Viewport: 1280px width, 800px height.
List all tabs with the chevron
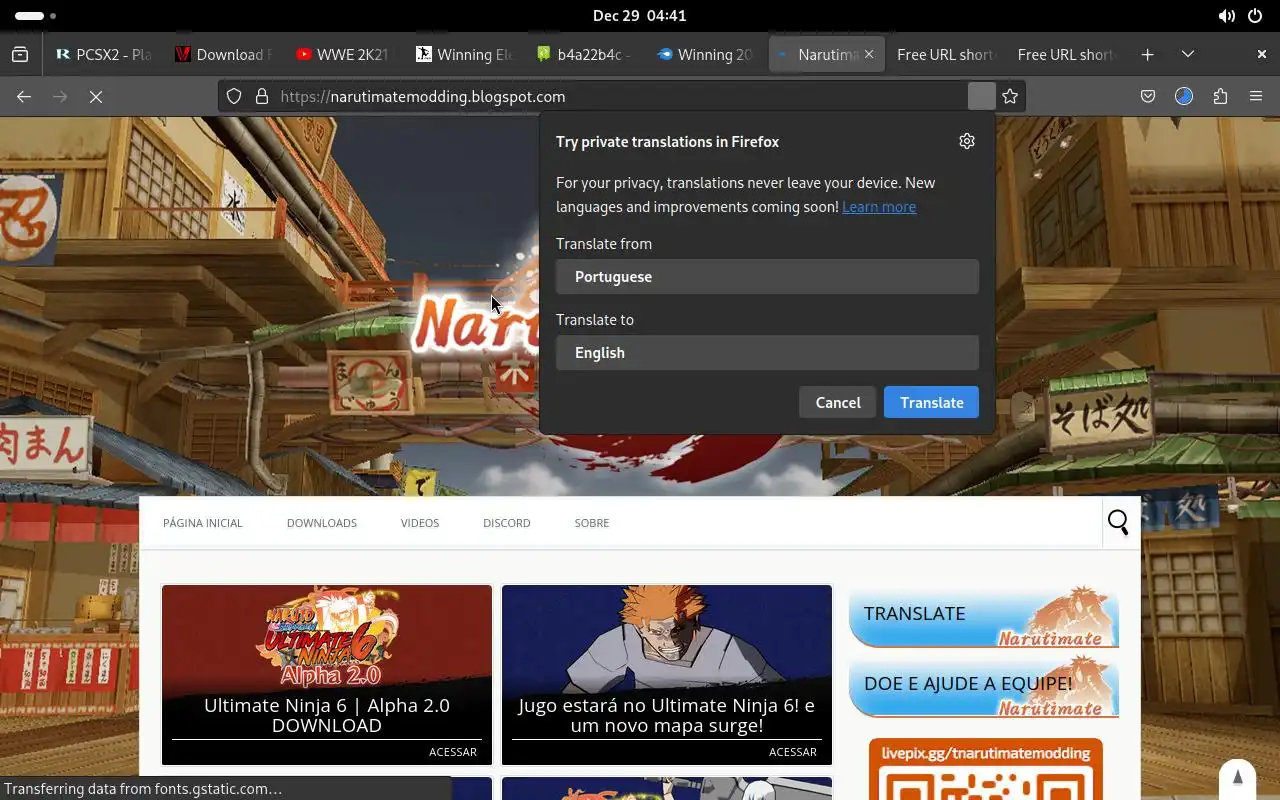coord(1188,55)
